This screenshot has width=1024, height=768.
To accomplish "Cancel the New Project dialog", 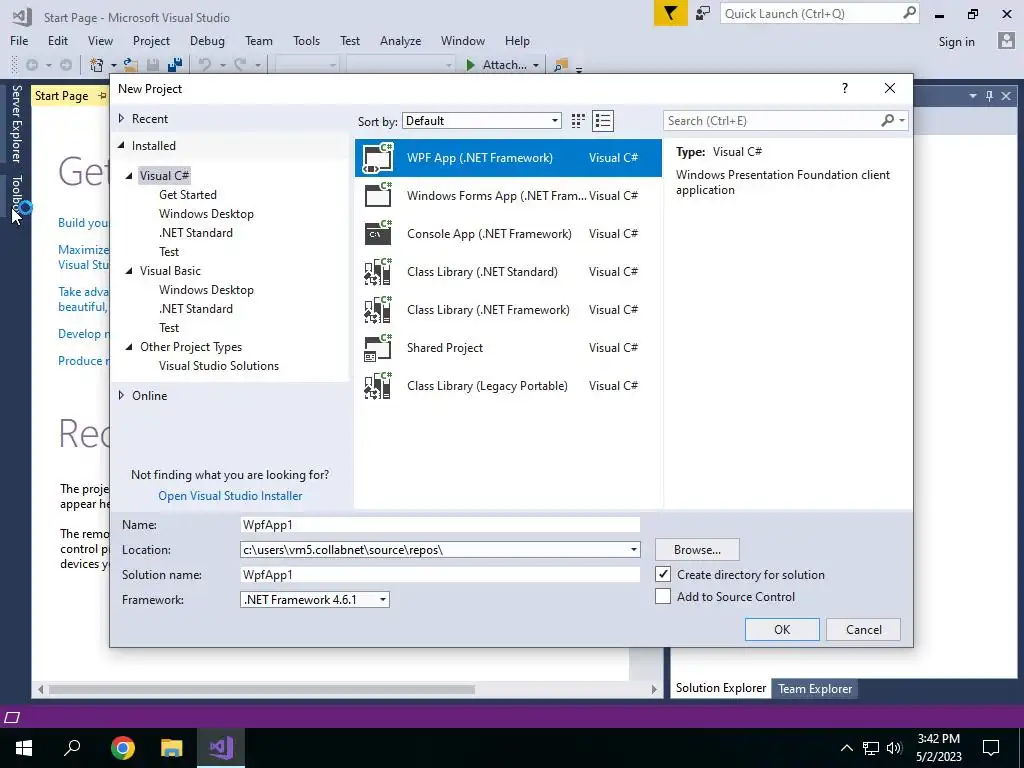I will point(863,630).
